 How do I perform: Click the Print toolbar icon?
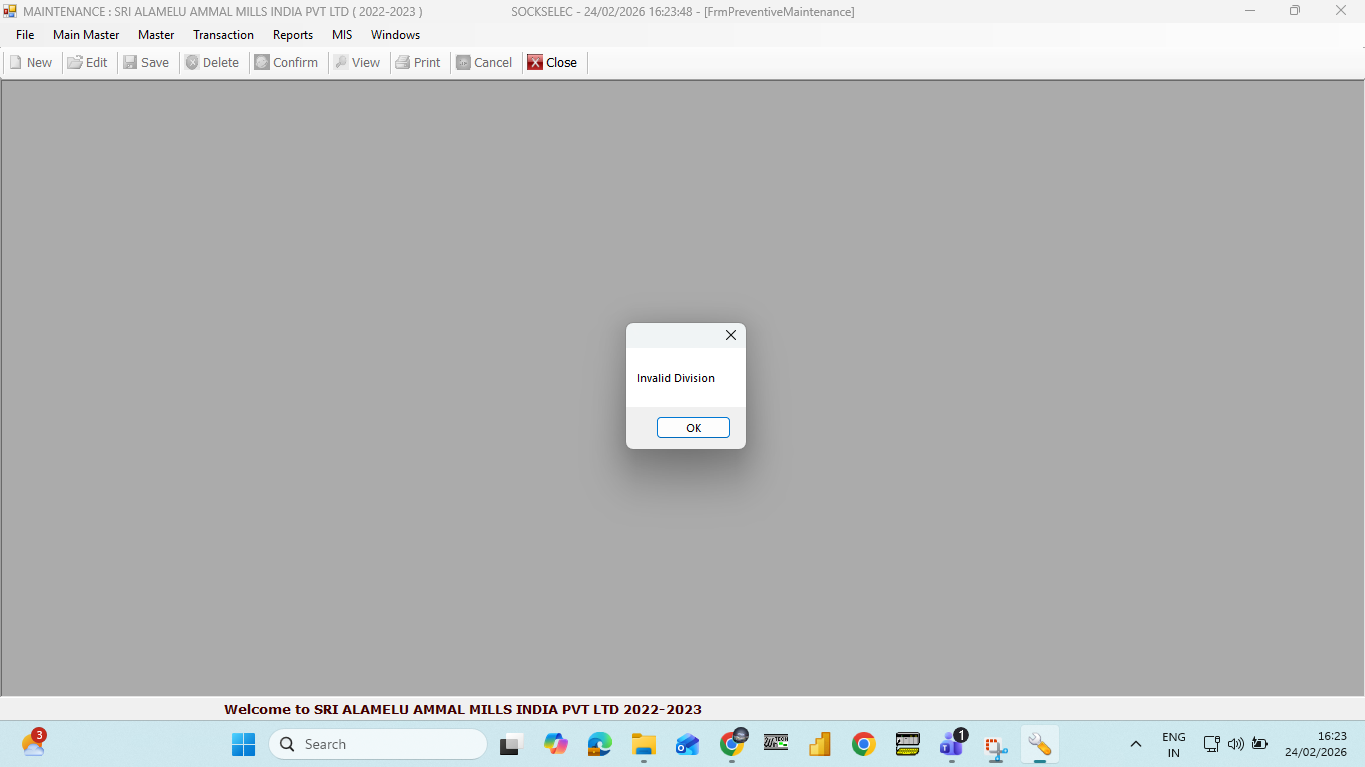[403, 62]
